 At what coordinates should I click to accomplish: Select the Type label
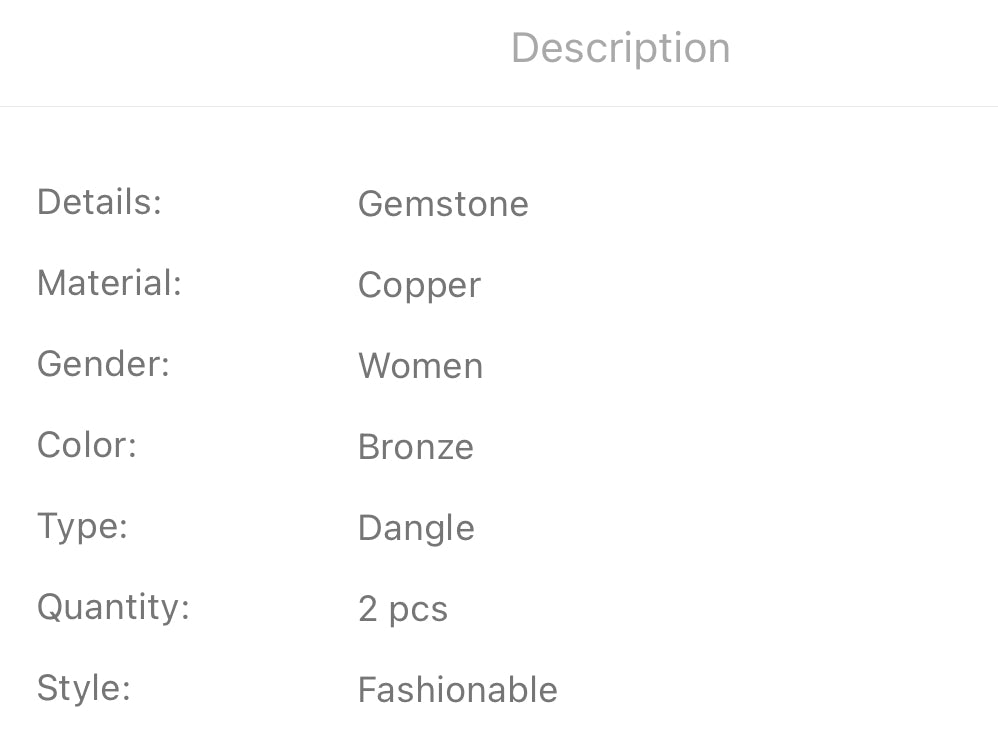82,526
